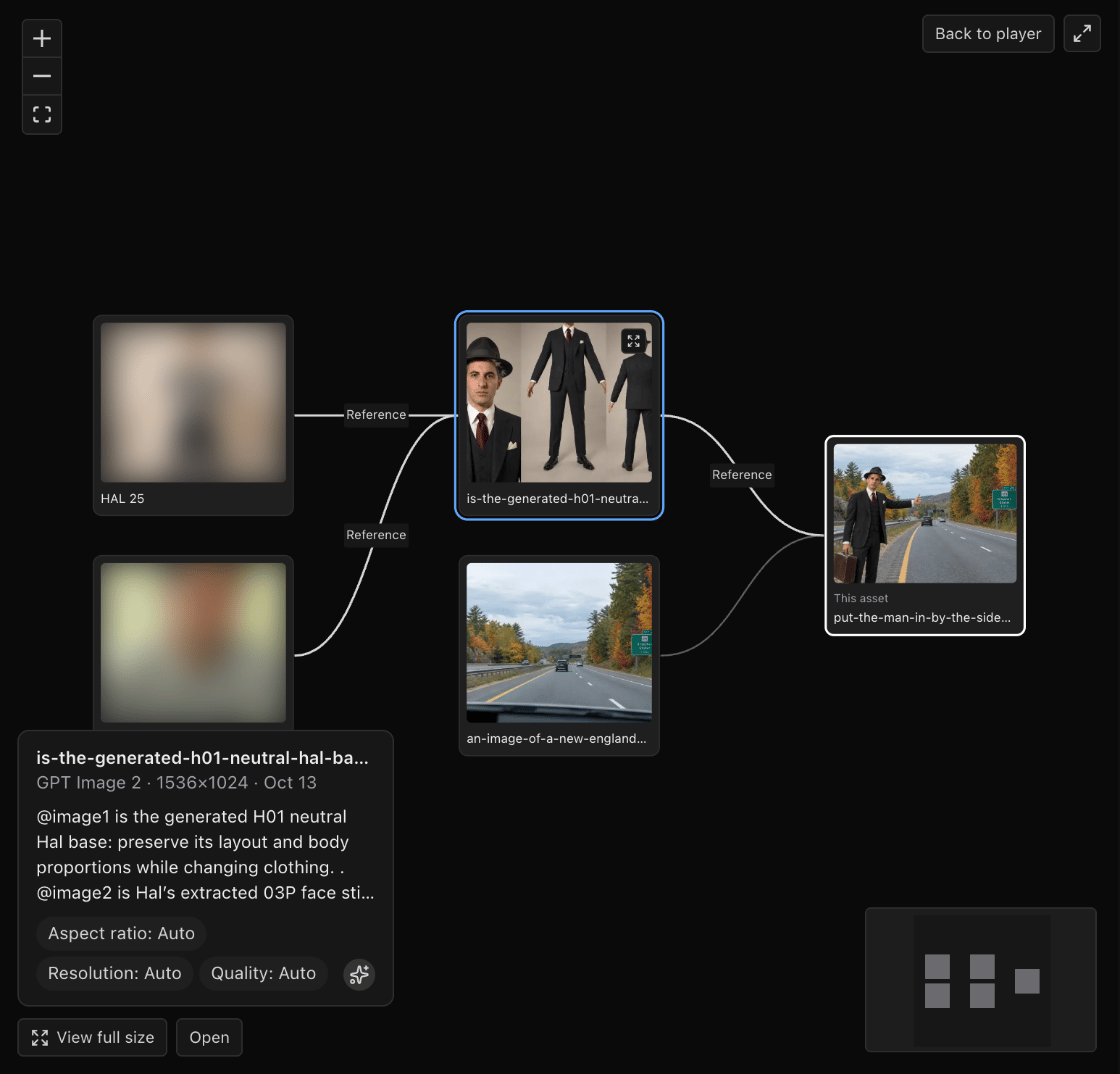Click Aspect ratio: Auto chip

[x=121, y=933]
